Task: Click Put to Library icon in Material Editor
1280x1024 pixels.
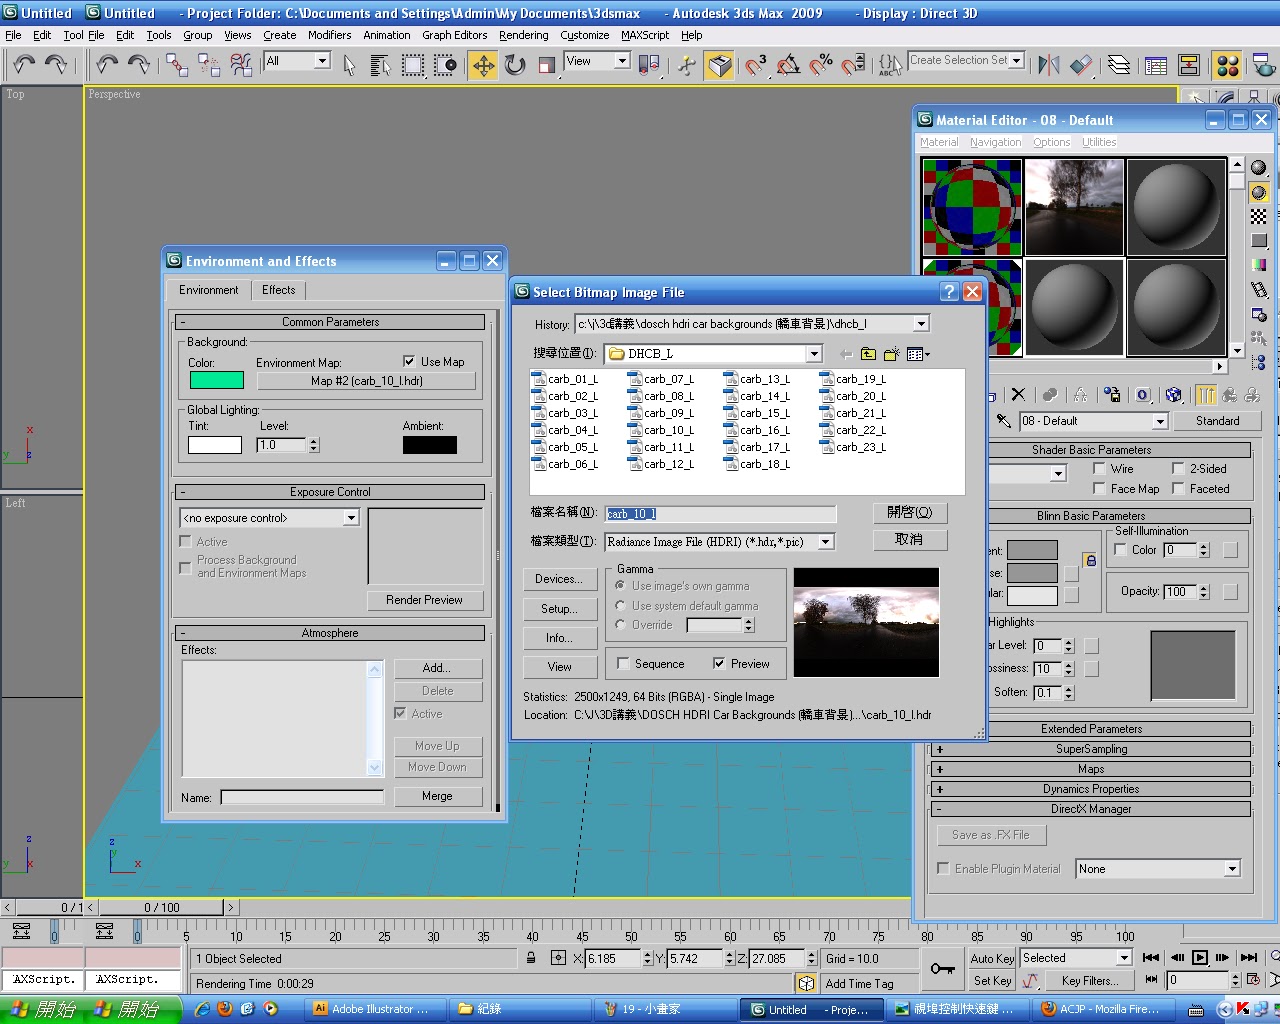Action: click(x=1112, y=395)
